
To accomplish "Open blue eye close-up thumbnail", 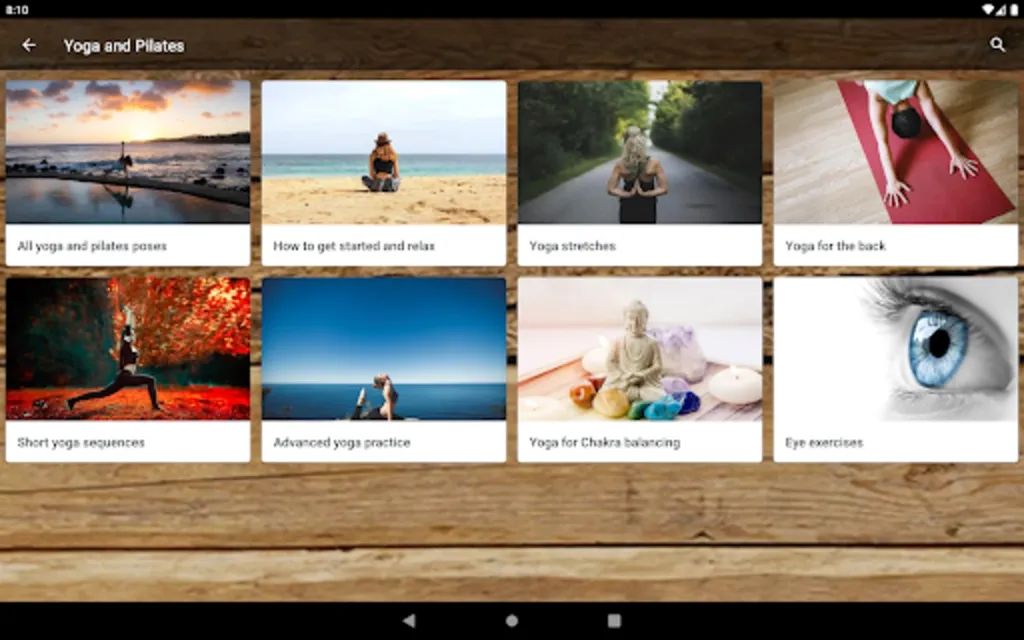I will pyautogui.click(x=896, y=349).
